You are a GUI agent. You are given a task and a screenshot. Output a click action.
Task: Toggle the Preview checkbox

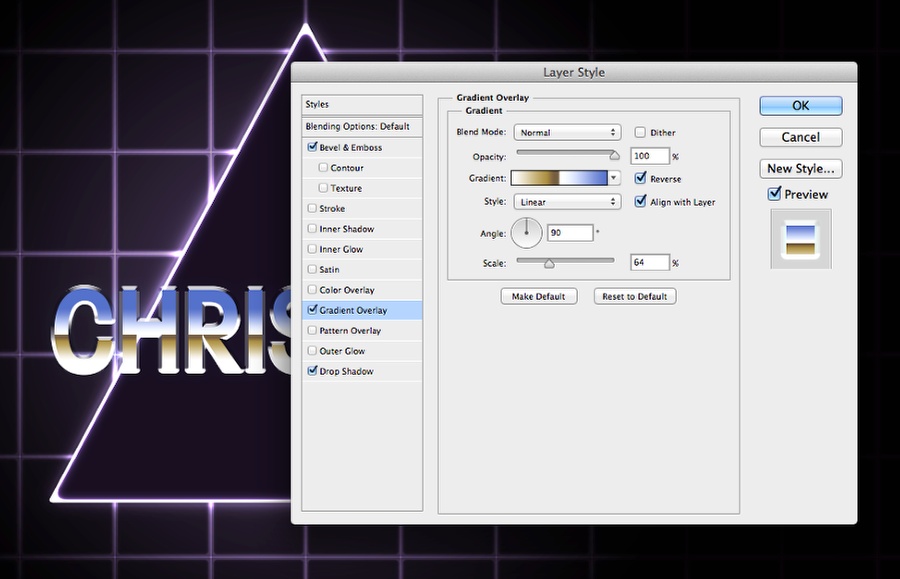(774, 194)
